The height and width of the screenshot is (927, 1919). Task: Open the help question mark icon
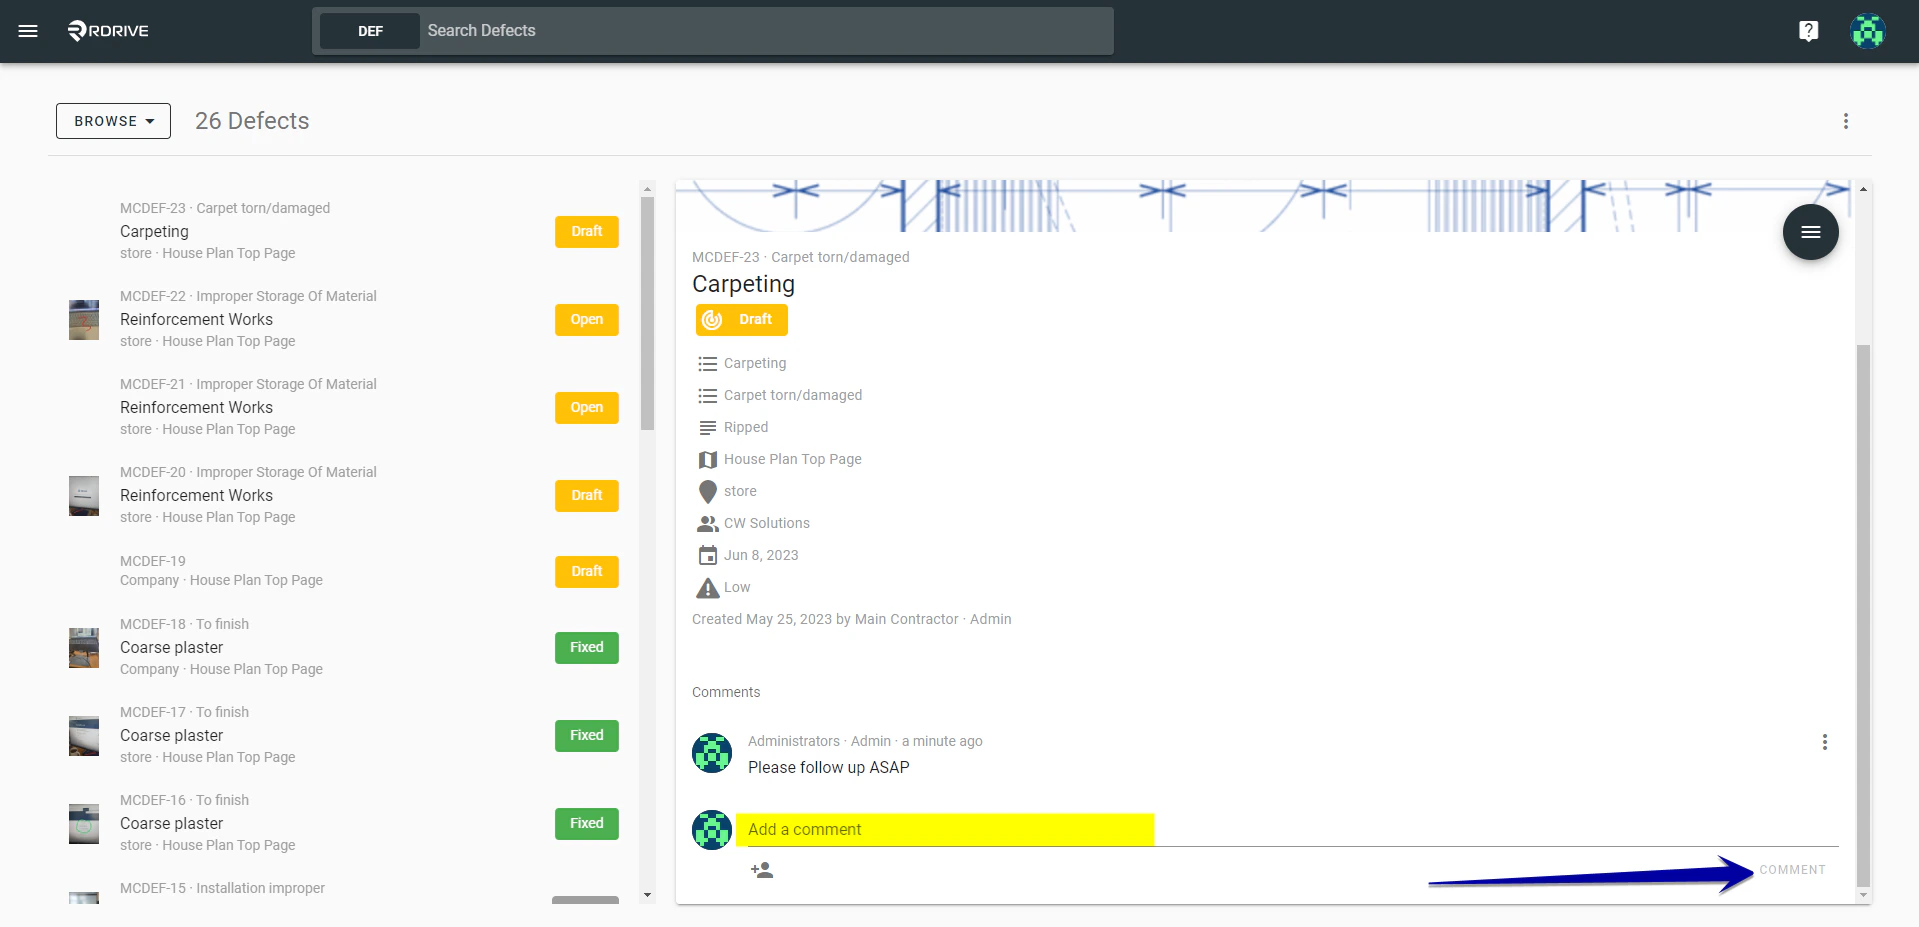(1808, 31)
